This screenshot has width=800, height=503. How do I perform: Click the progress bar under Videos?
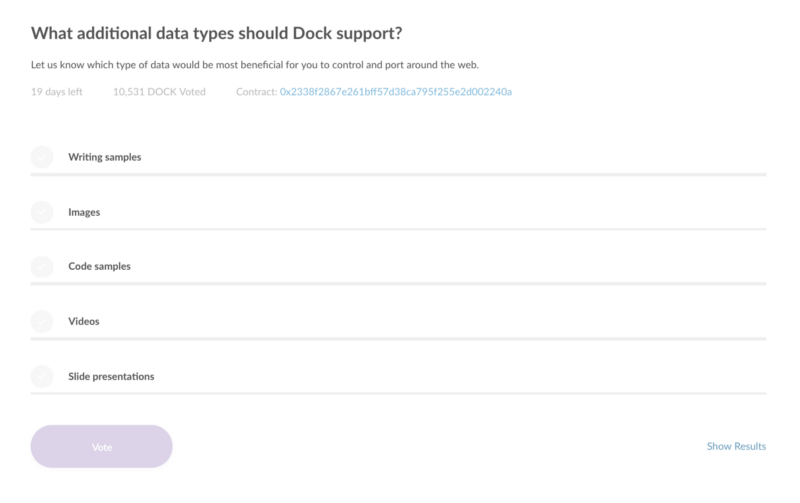(x=398, y=339)
